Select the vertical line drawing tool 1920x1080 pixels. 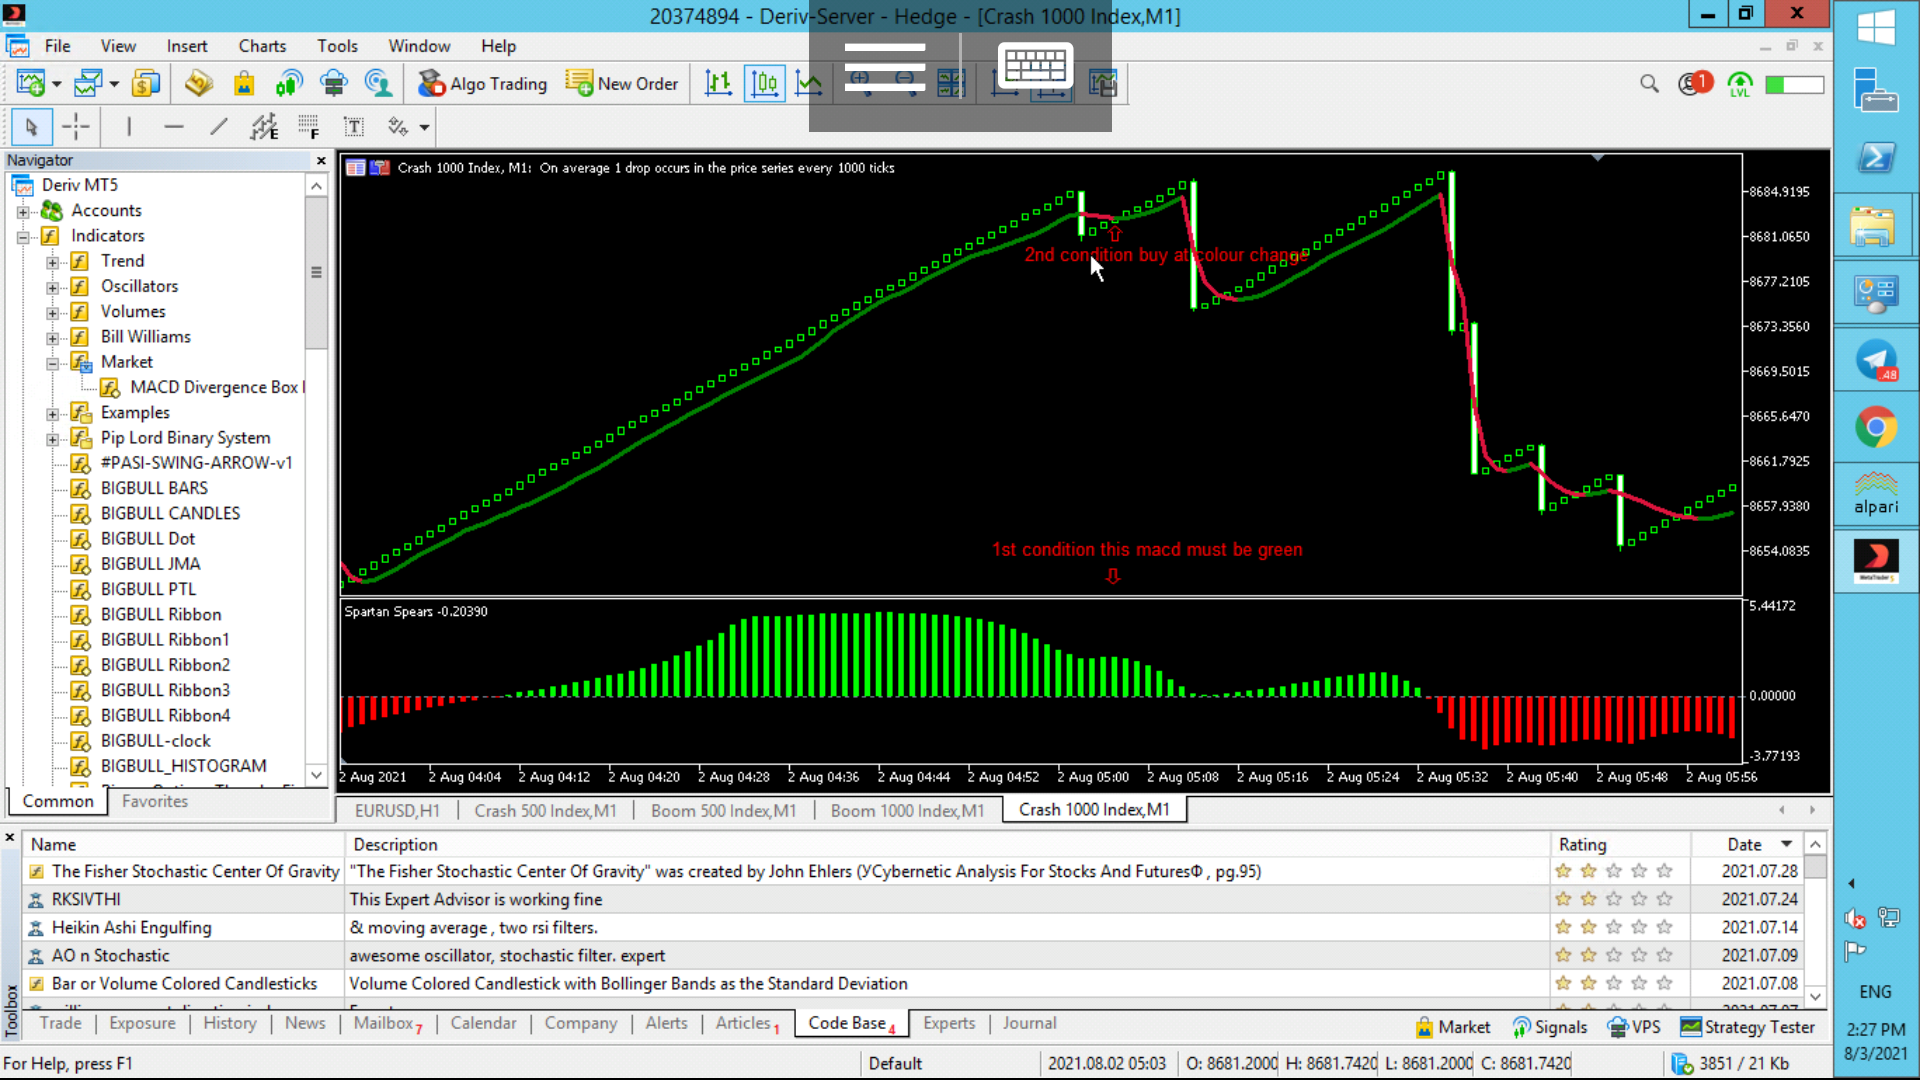click(x=129, y=127)
